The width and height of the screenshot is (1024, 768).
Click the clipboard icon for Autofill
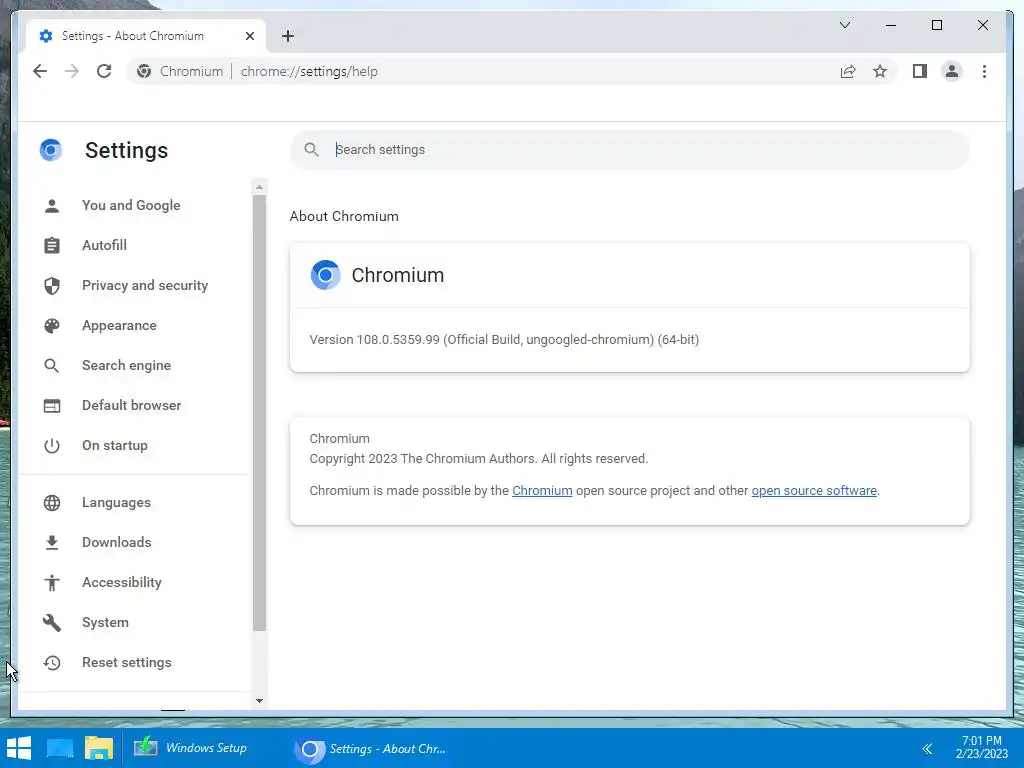(52, 246)
